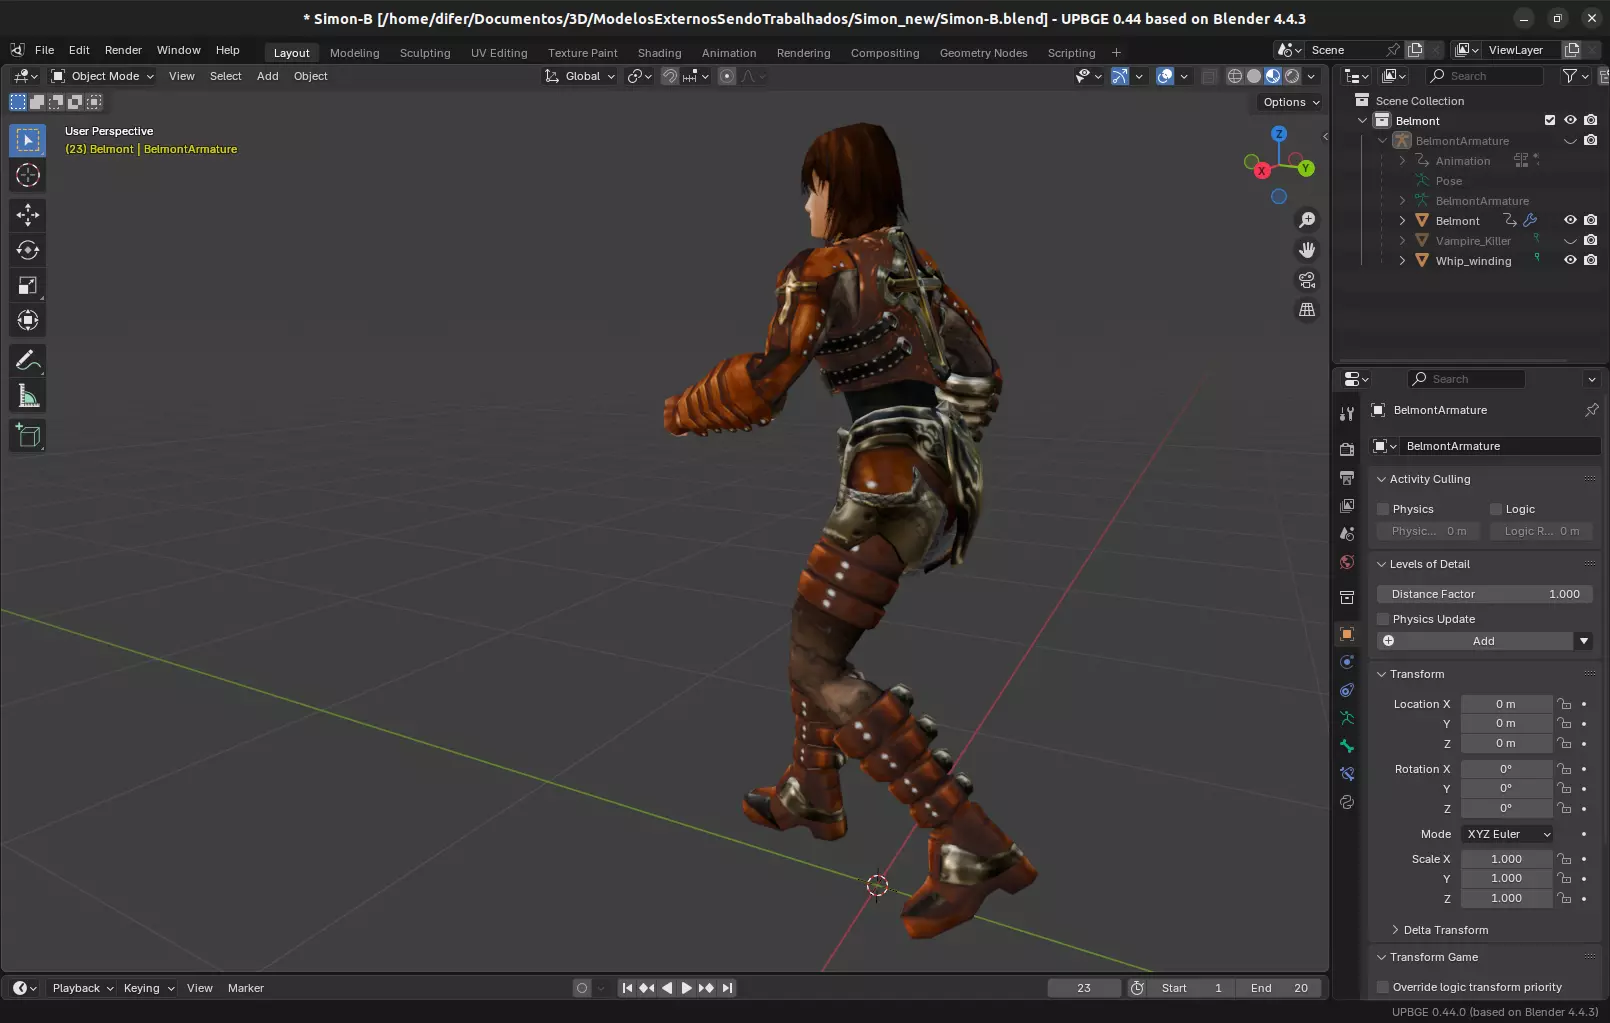Image resolution: width=1610 pixels, height=1023 pixels.
Task: Uncheck the Belmont collection exclude checkbox
Action: tap(1550, 120)
